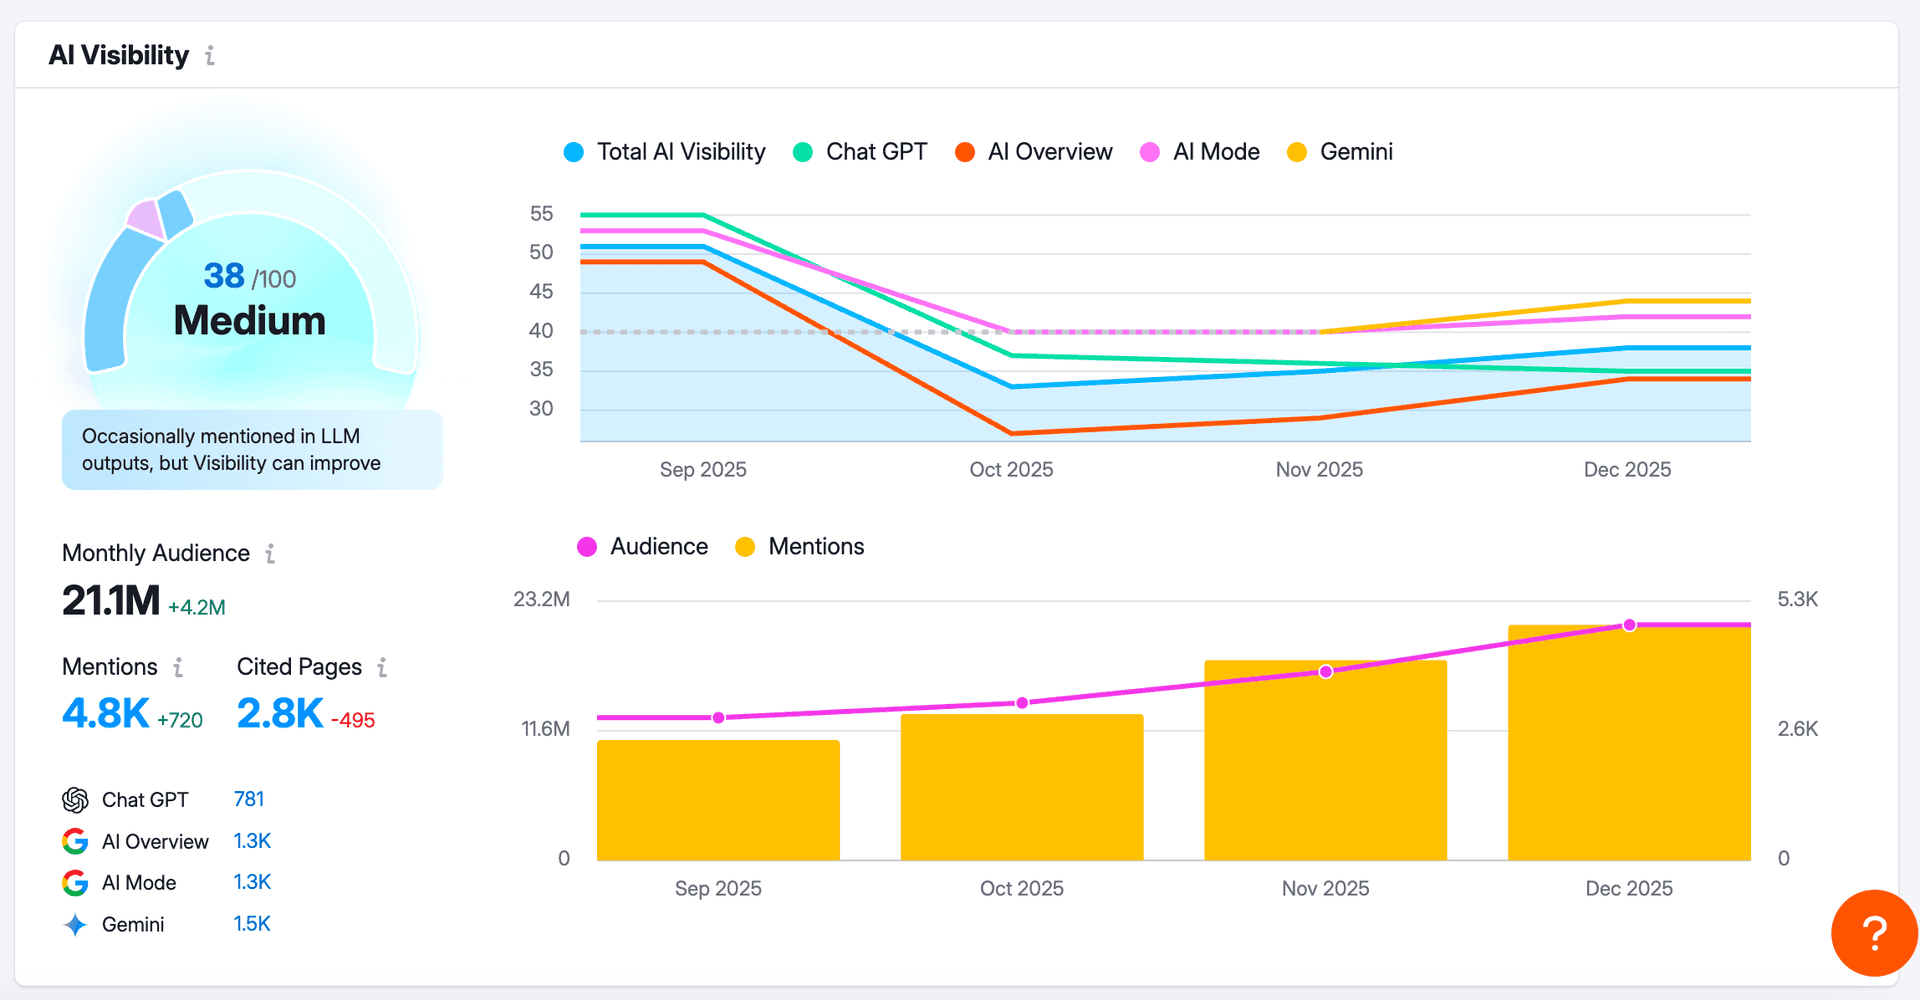The height and width of the screenshot is (1000, 1920).
Task: Click the 2.8K Cited Pages value
Action: 280,714
